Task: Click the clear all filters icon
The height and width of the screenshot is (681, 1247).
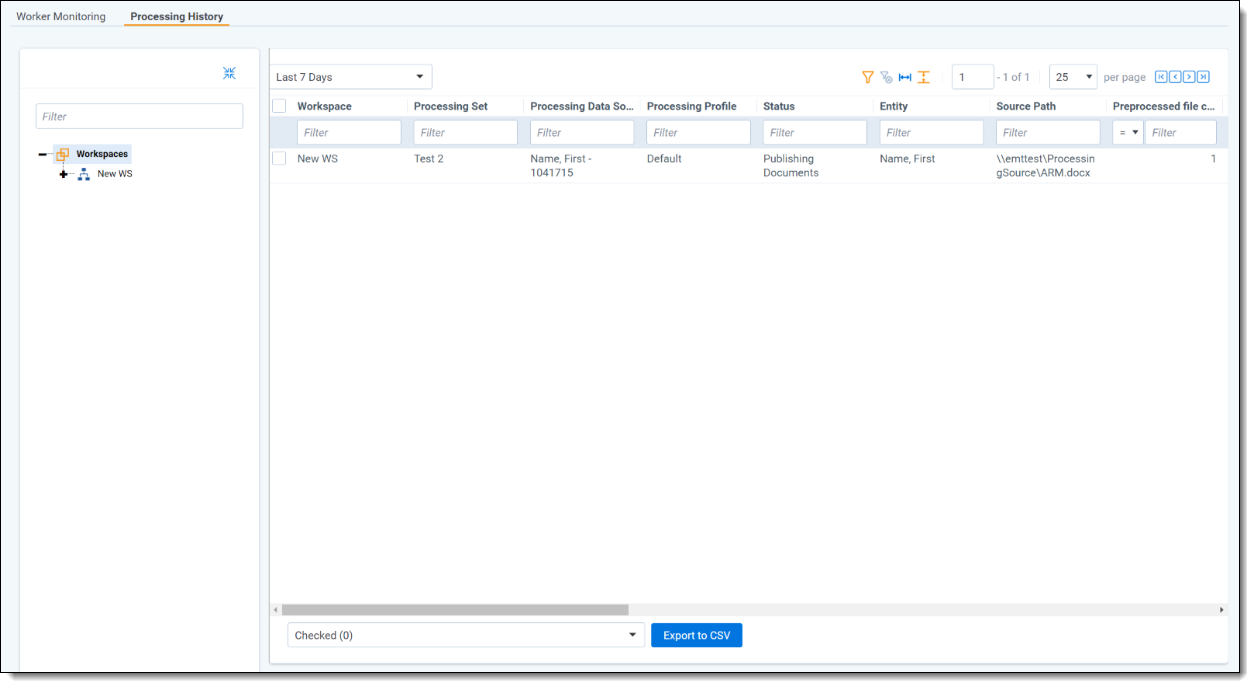Action: 886,77
